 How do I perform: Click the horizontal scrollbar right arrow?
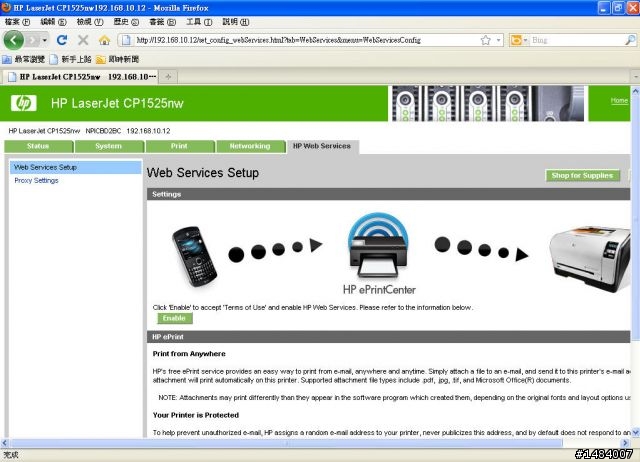tap(625, 443)
